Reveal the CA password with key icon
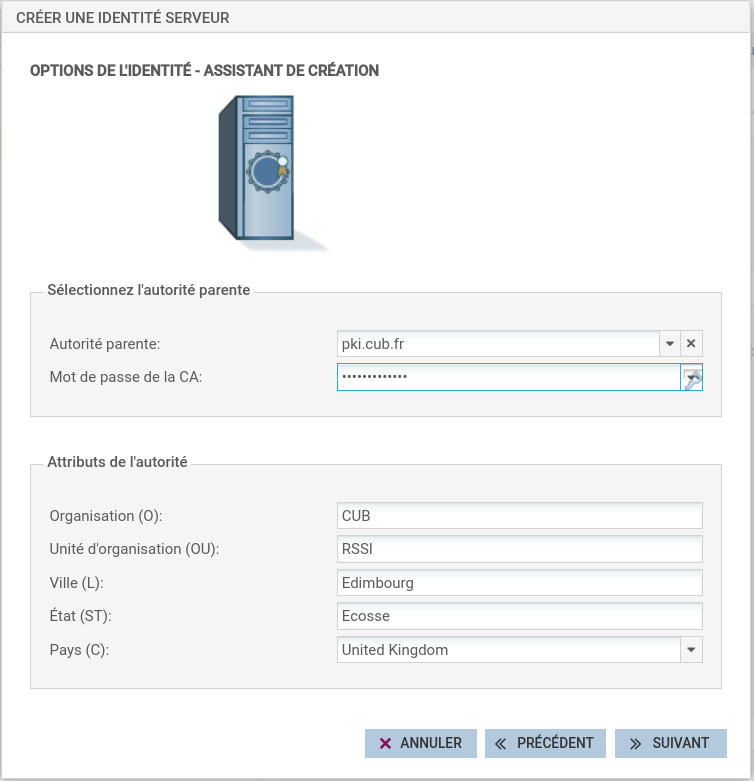The image size is (754, 781). [692, 377]
